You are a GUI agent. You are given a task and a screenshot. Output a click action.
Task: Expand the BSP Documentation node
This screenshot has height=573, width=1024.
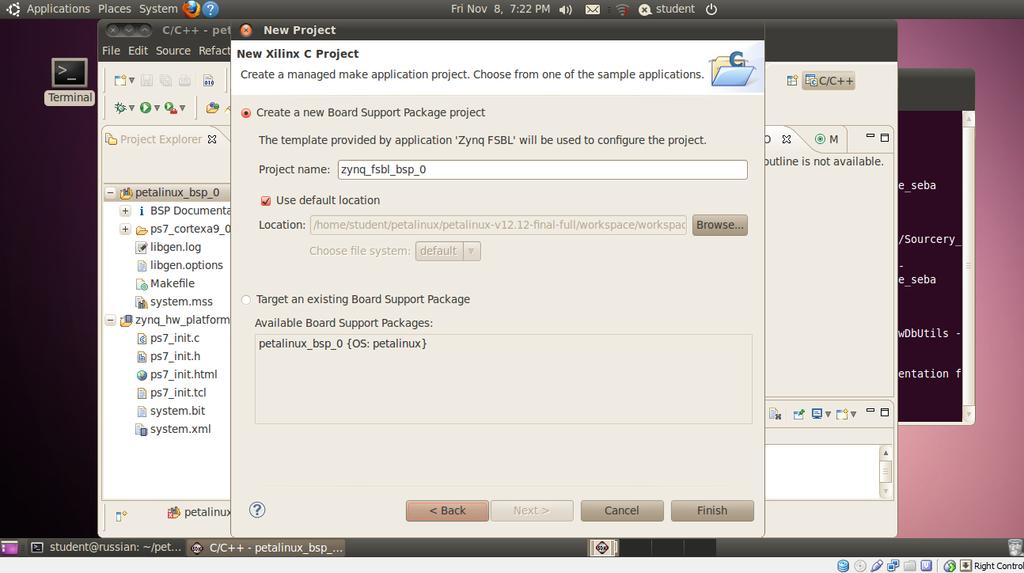click(x=125, y=211)
